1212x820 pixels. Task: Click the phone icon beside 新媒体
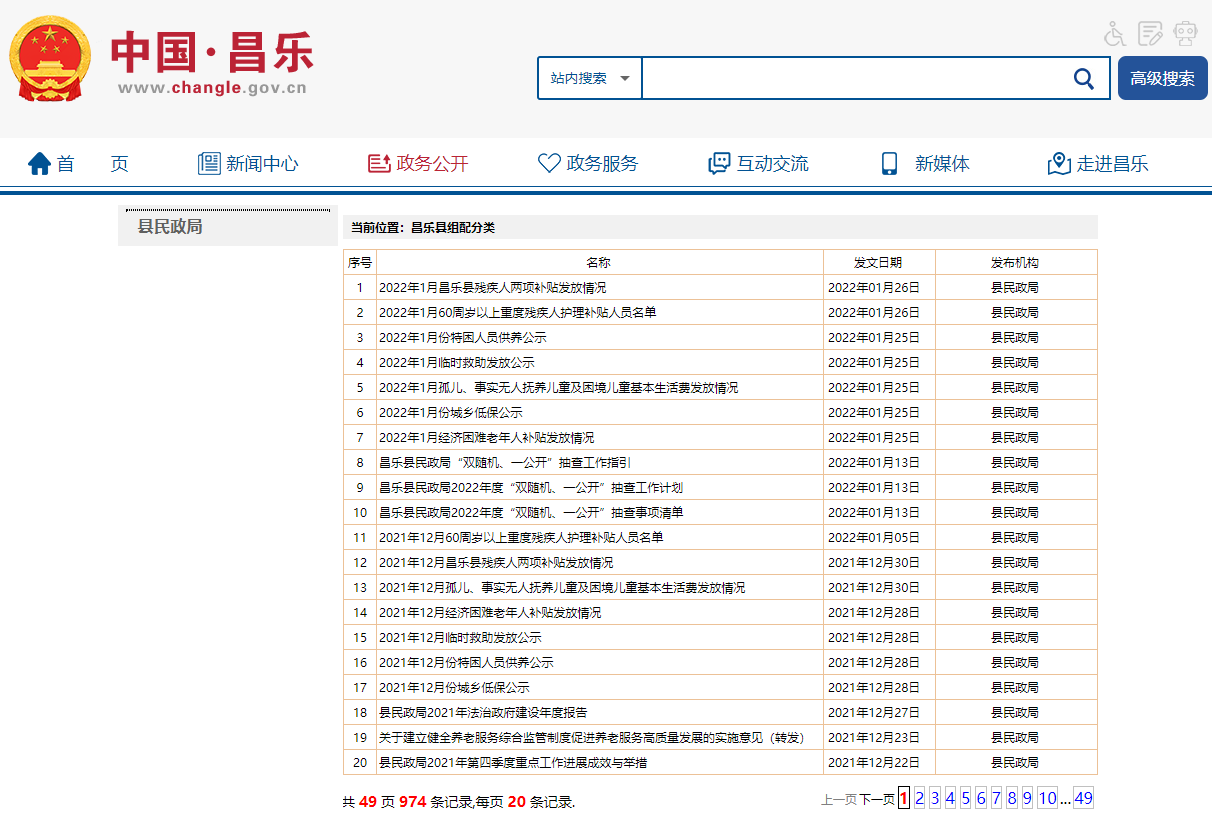click(889, 164)
